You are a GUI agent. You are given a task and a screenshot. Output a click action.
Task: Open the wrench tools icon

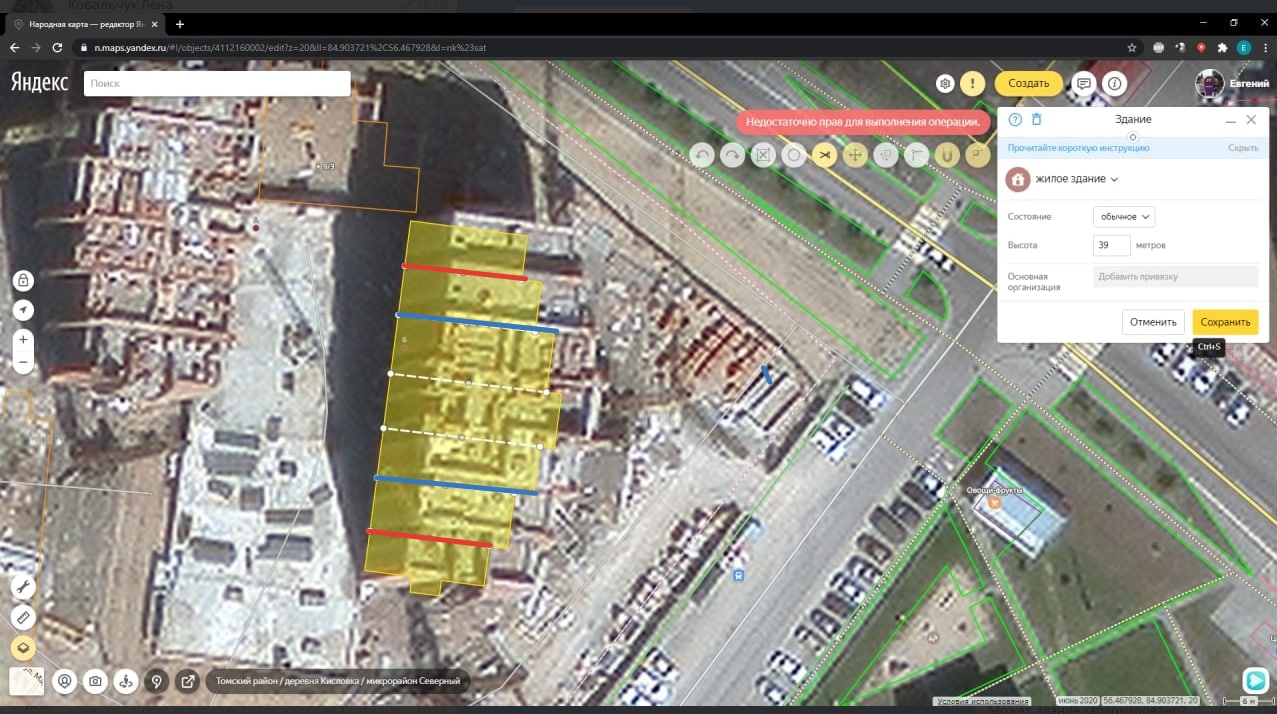[23, 587]
